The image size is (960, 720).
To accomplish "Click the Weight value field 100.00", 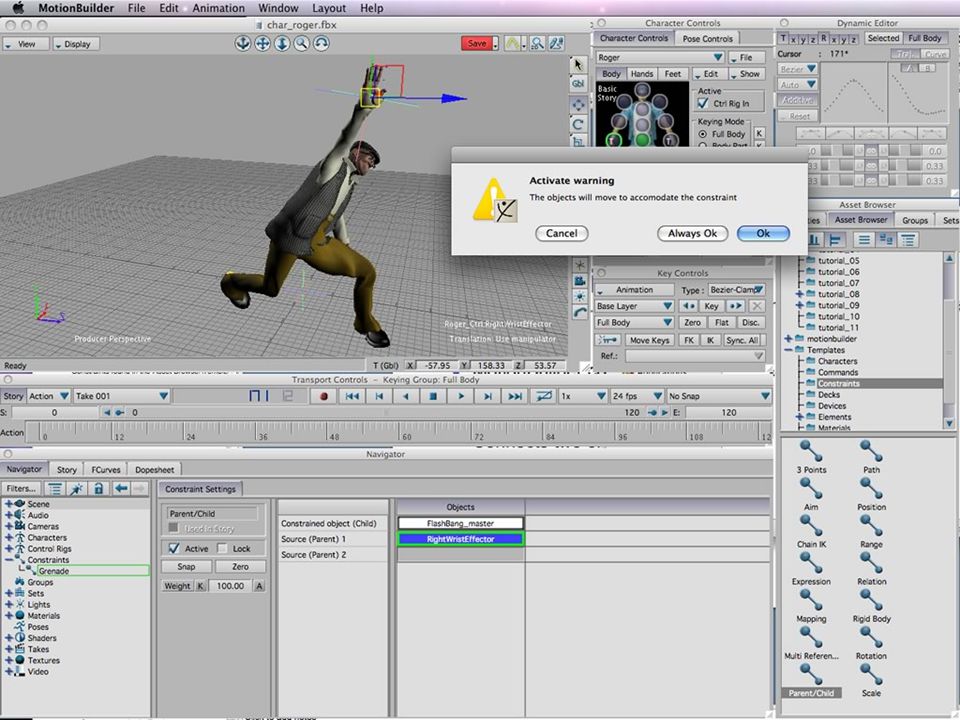I will [x=230, y=586].
